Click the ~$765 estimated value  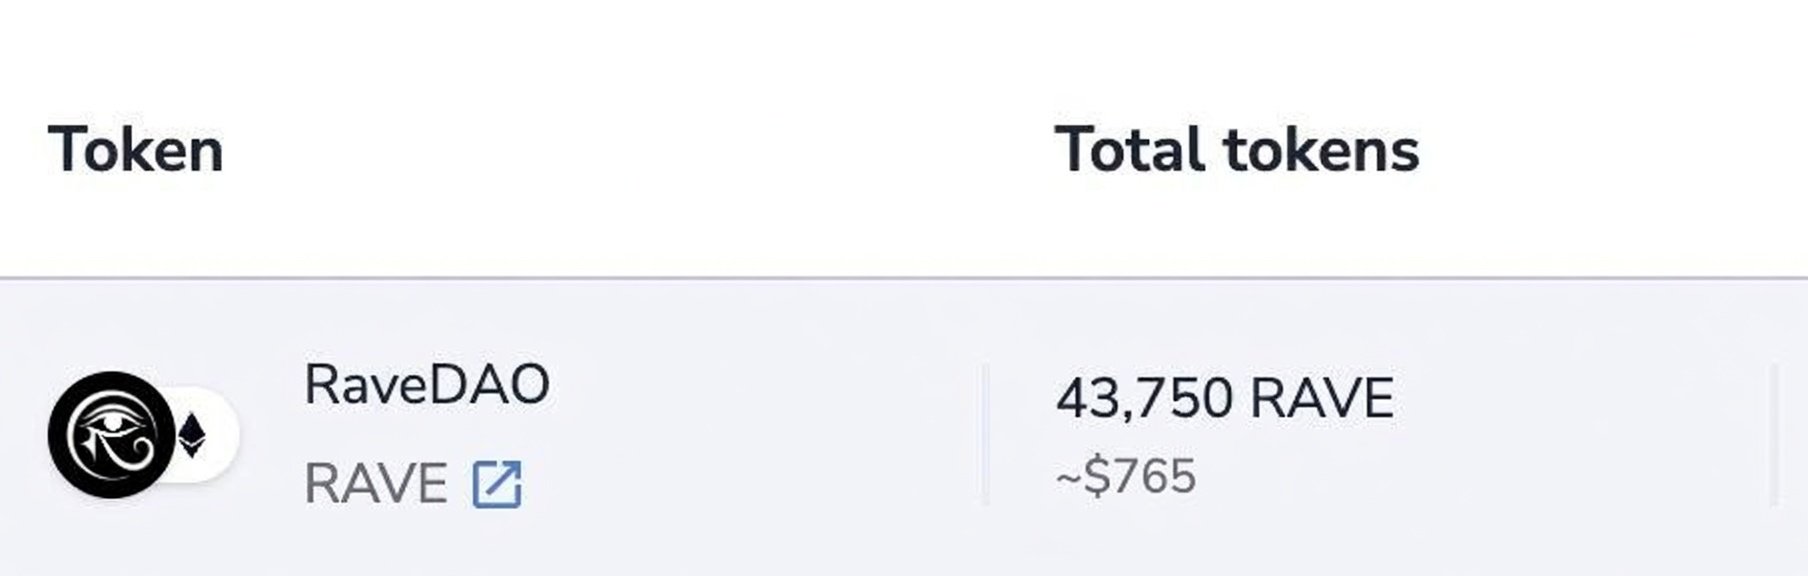[x=1126, y=476]
